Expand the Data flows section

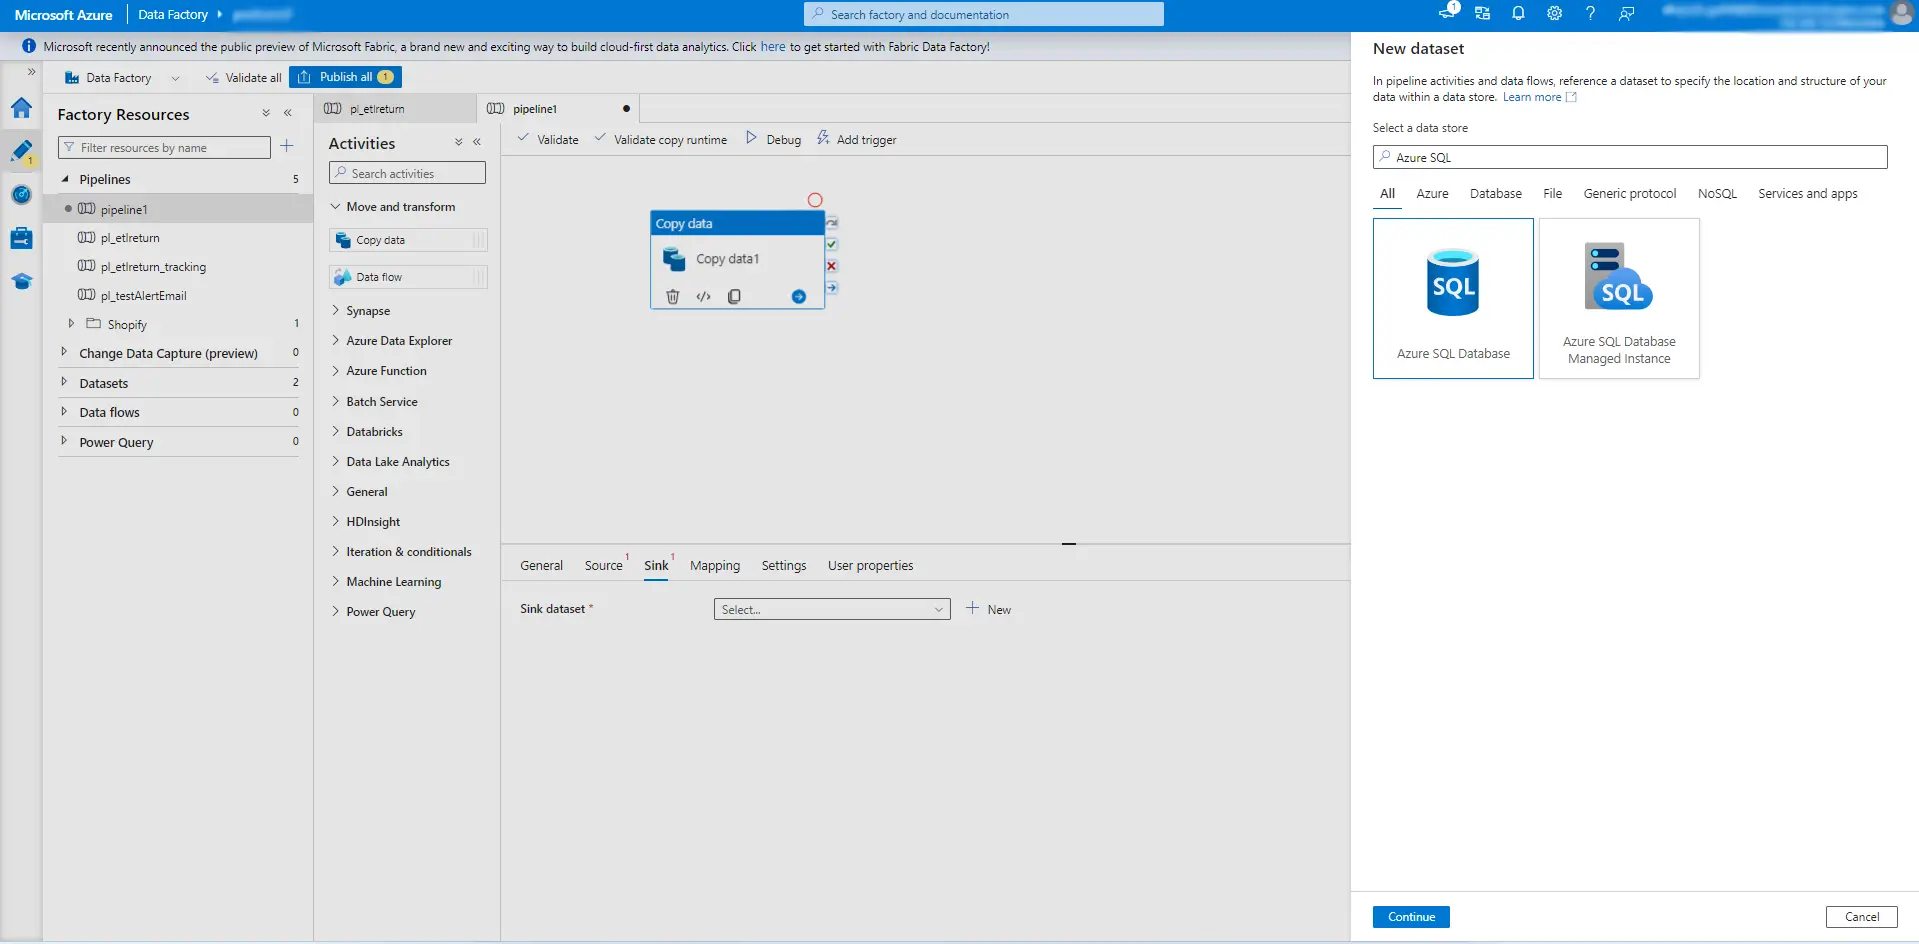[64, 411]
